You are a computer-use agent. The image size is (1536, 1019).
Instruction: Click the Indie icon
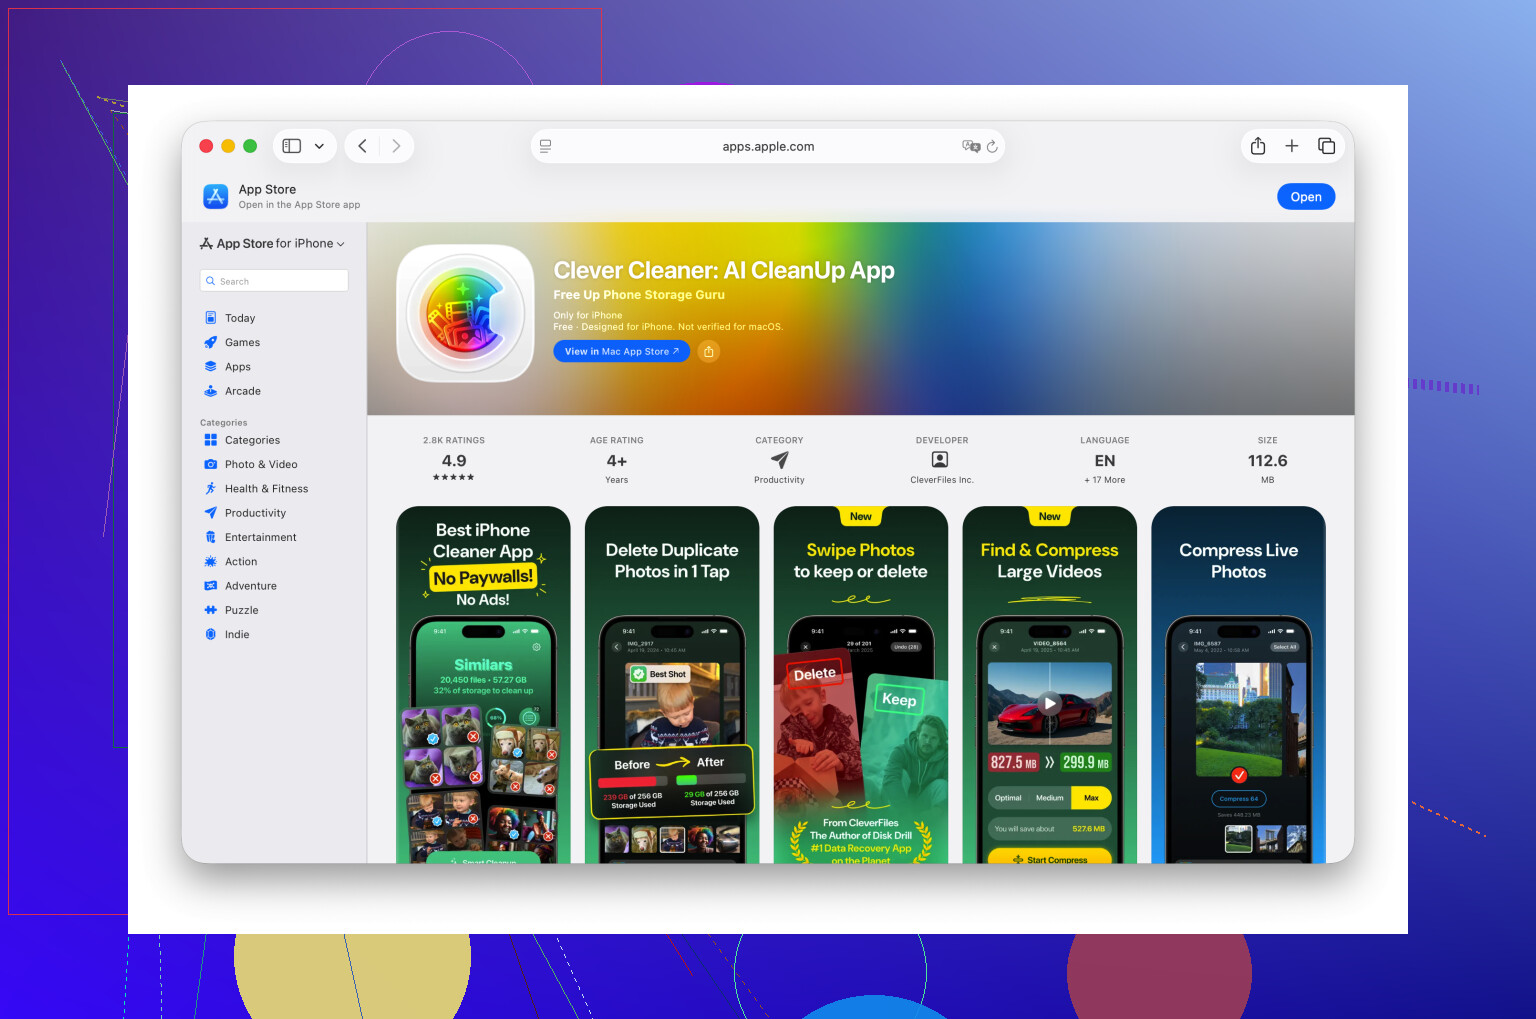[211, 634]
